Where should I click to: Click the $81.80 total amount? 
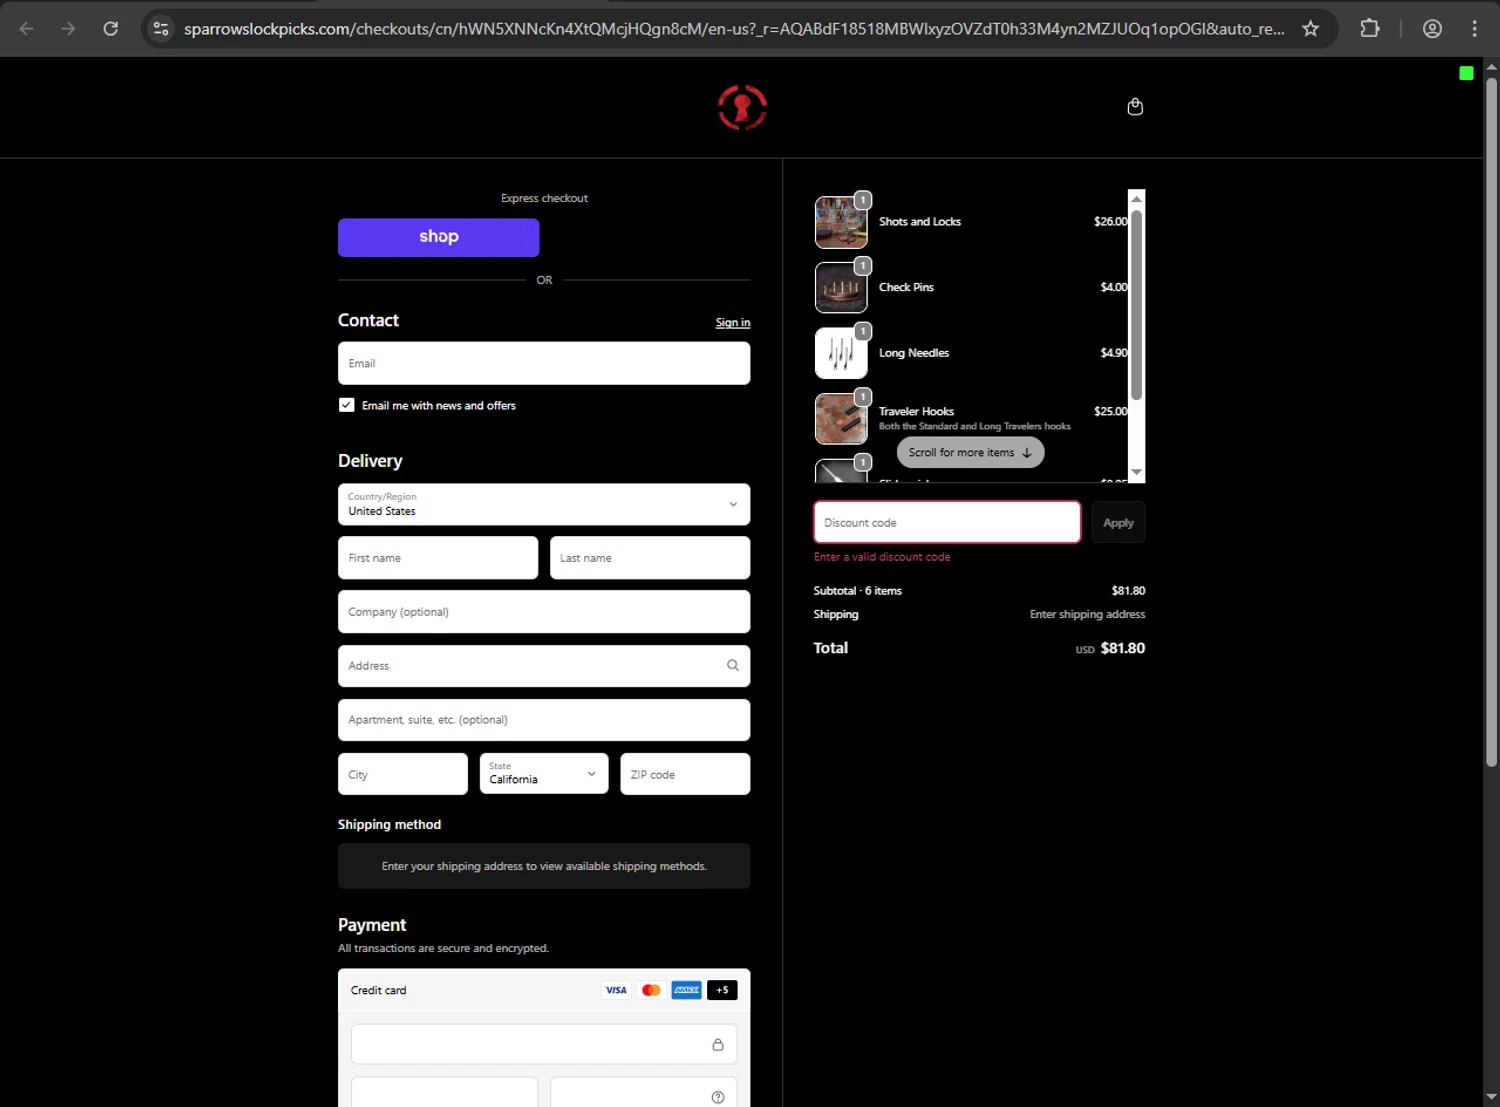coord(1123,648)
